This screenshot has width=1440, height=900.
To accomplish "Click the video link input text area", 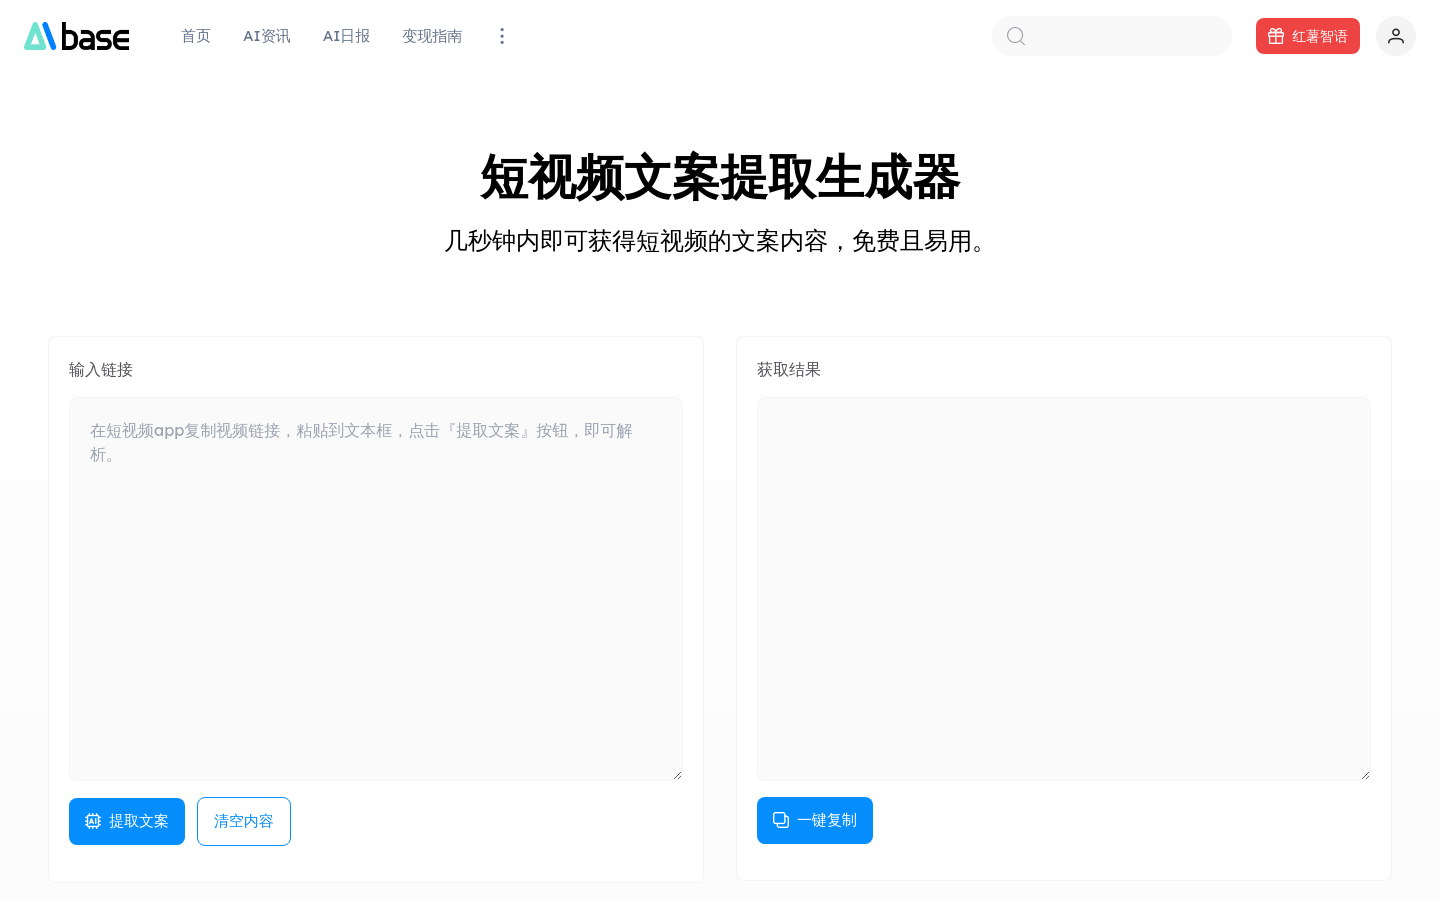I will tap(375, 588).
